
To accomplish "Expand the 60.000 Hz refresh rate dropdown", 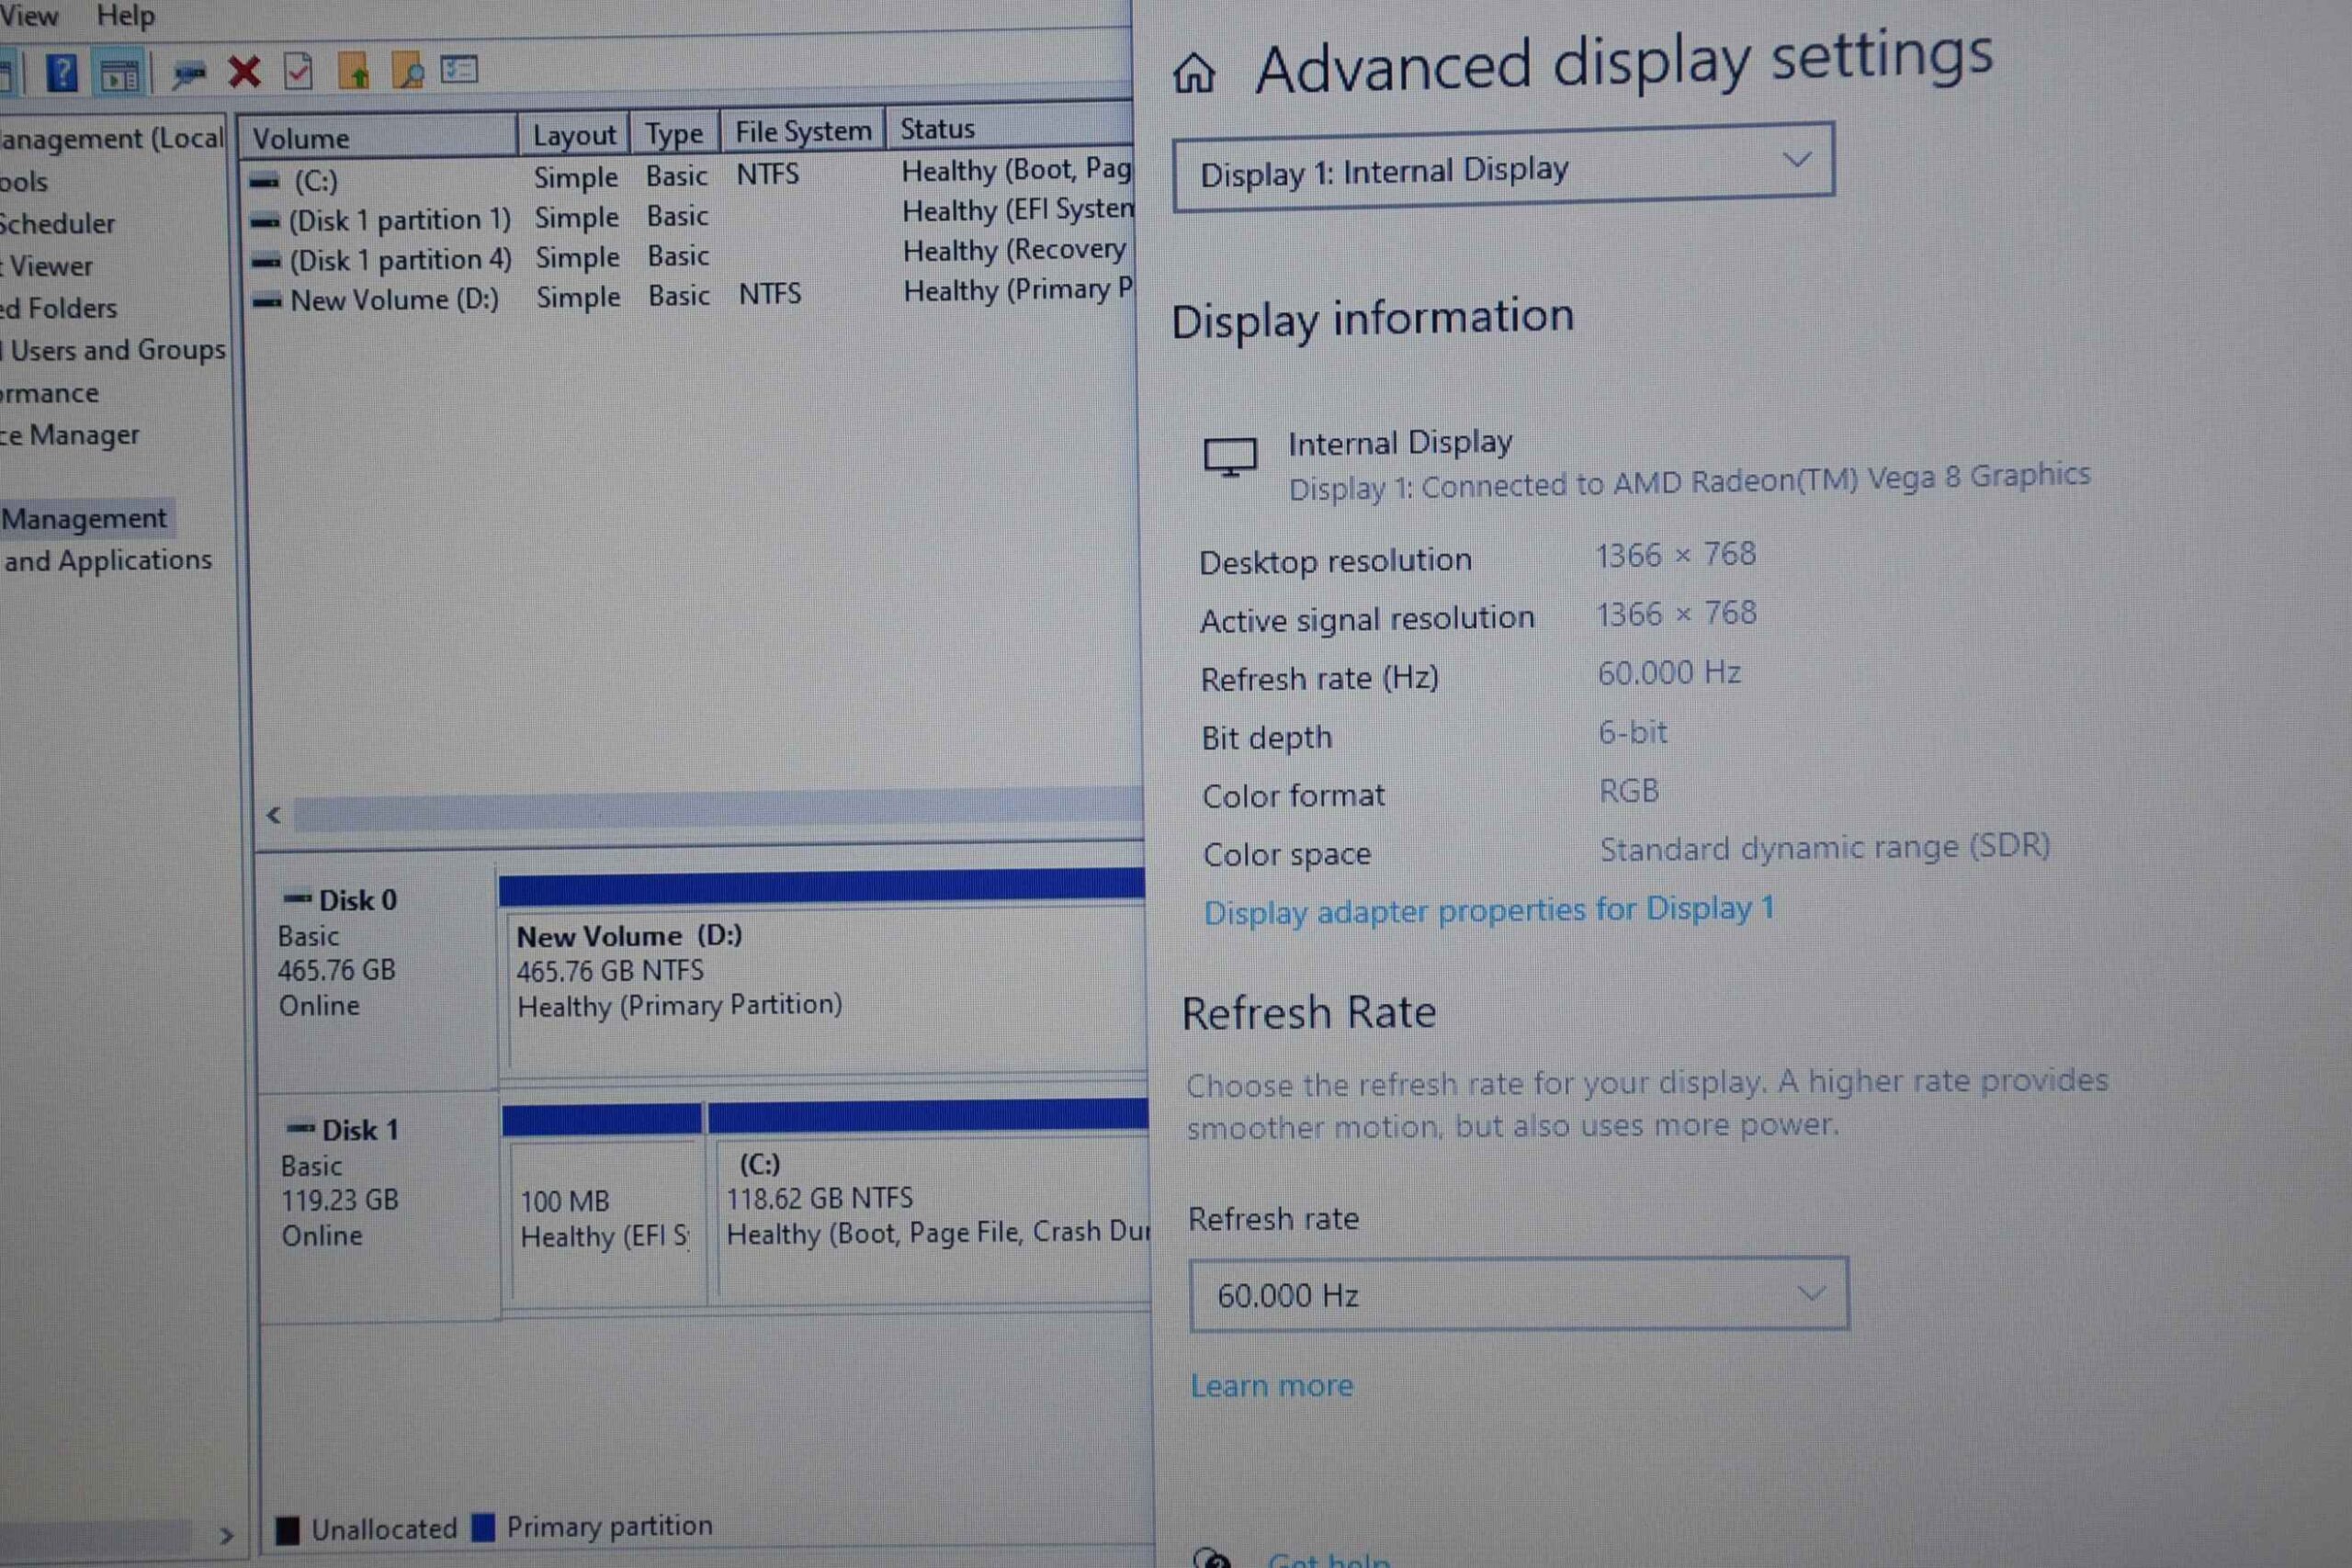I will 1518,1294.
